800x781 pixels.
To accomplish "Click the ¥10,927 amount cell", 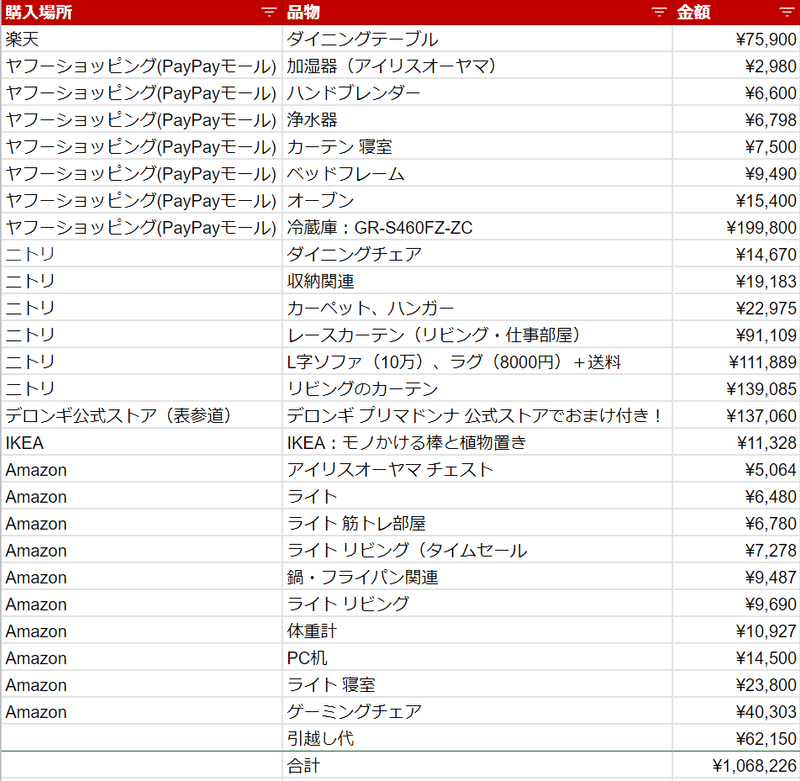I will coord(736,631).
